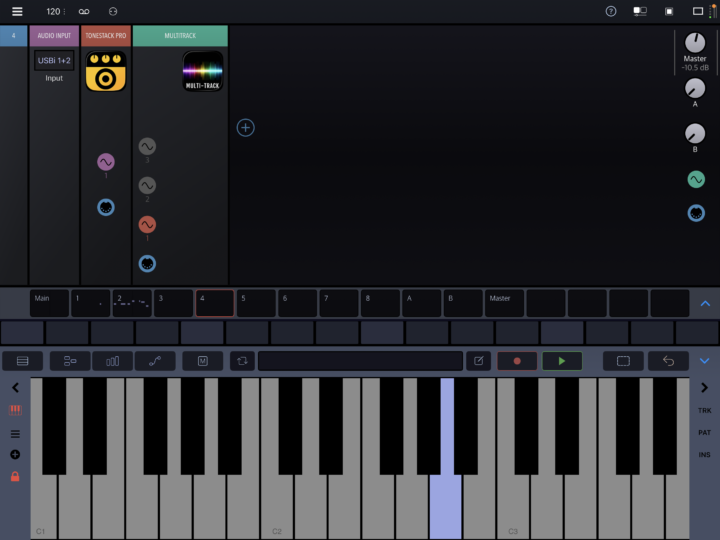Viewport: 720px width, 540px height.
Task: Select pattern slot 2
Action: [x=132, y=303]
